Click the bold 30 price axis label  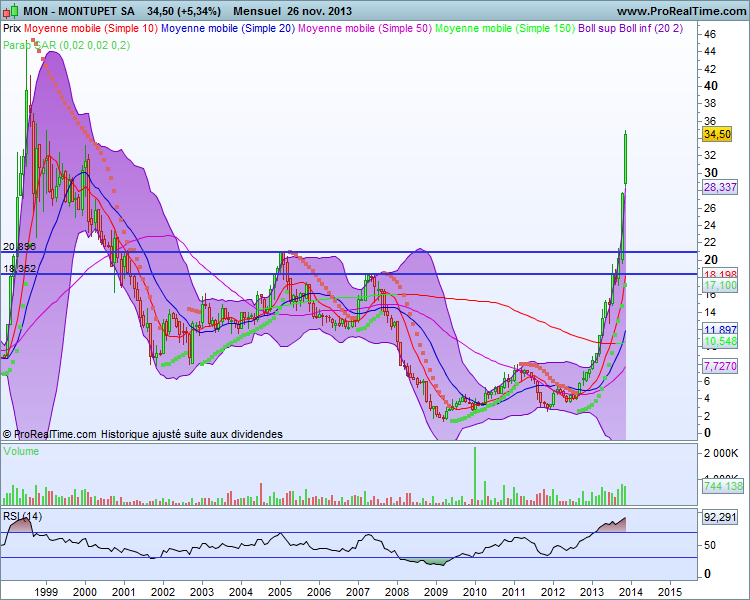click(x=711, y=173)
